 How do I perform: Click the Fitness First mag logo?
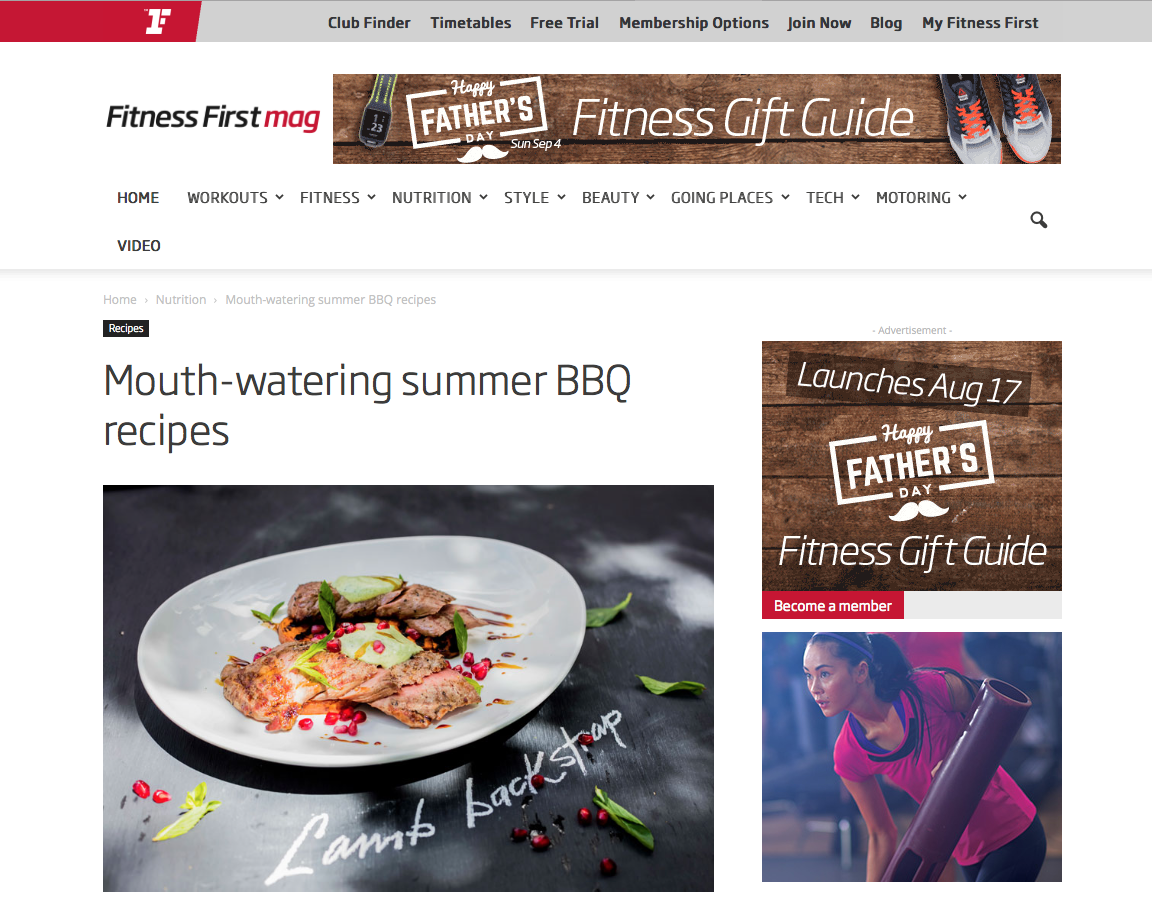(x=213, y=118)
